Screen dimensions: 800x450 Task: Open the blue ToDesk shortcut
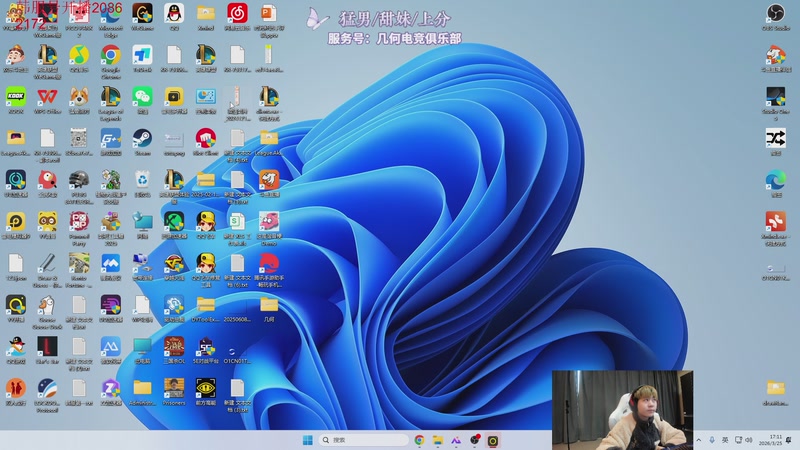142,55
